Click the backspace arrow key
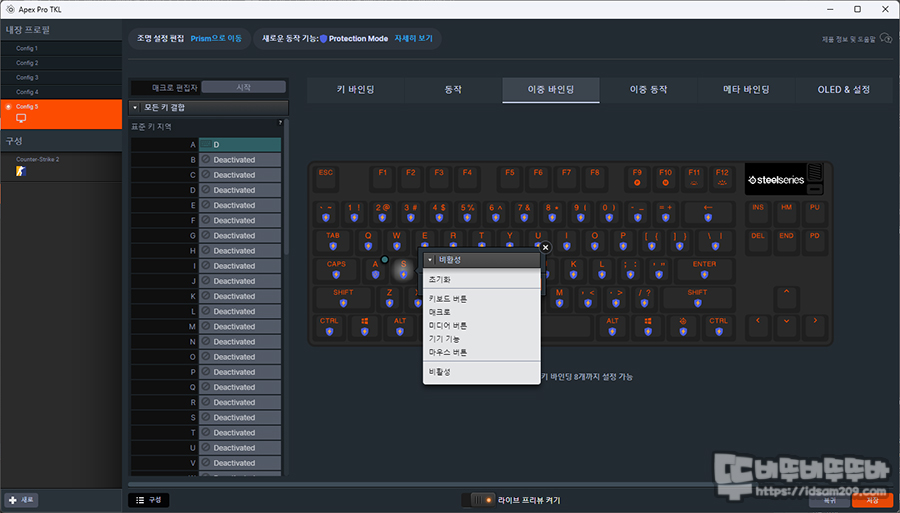The image size is (900, 513). point(708,212)
